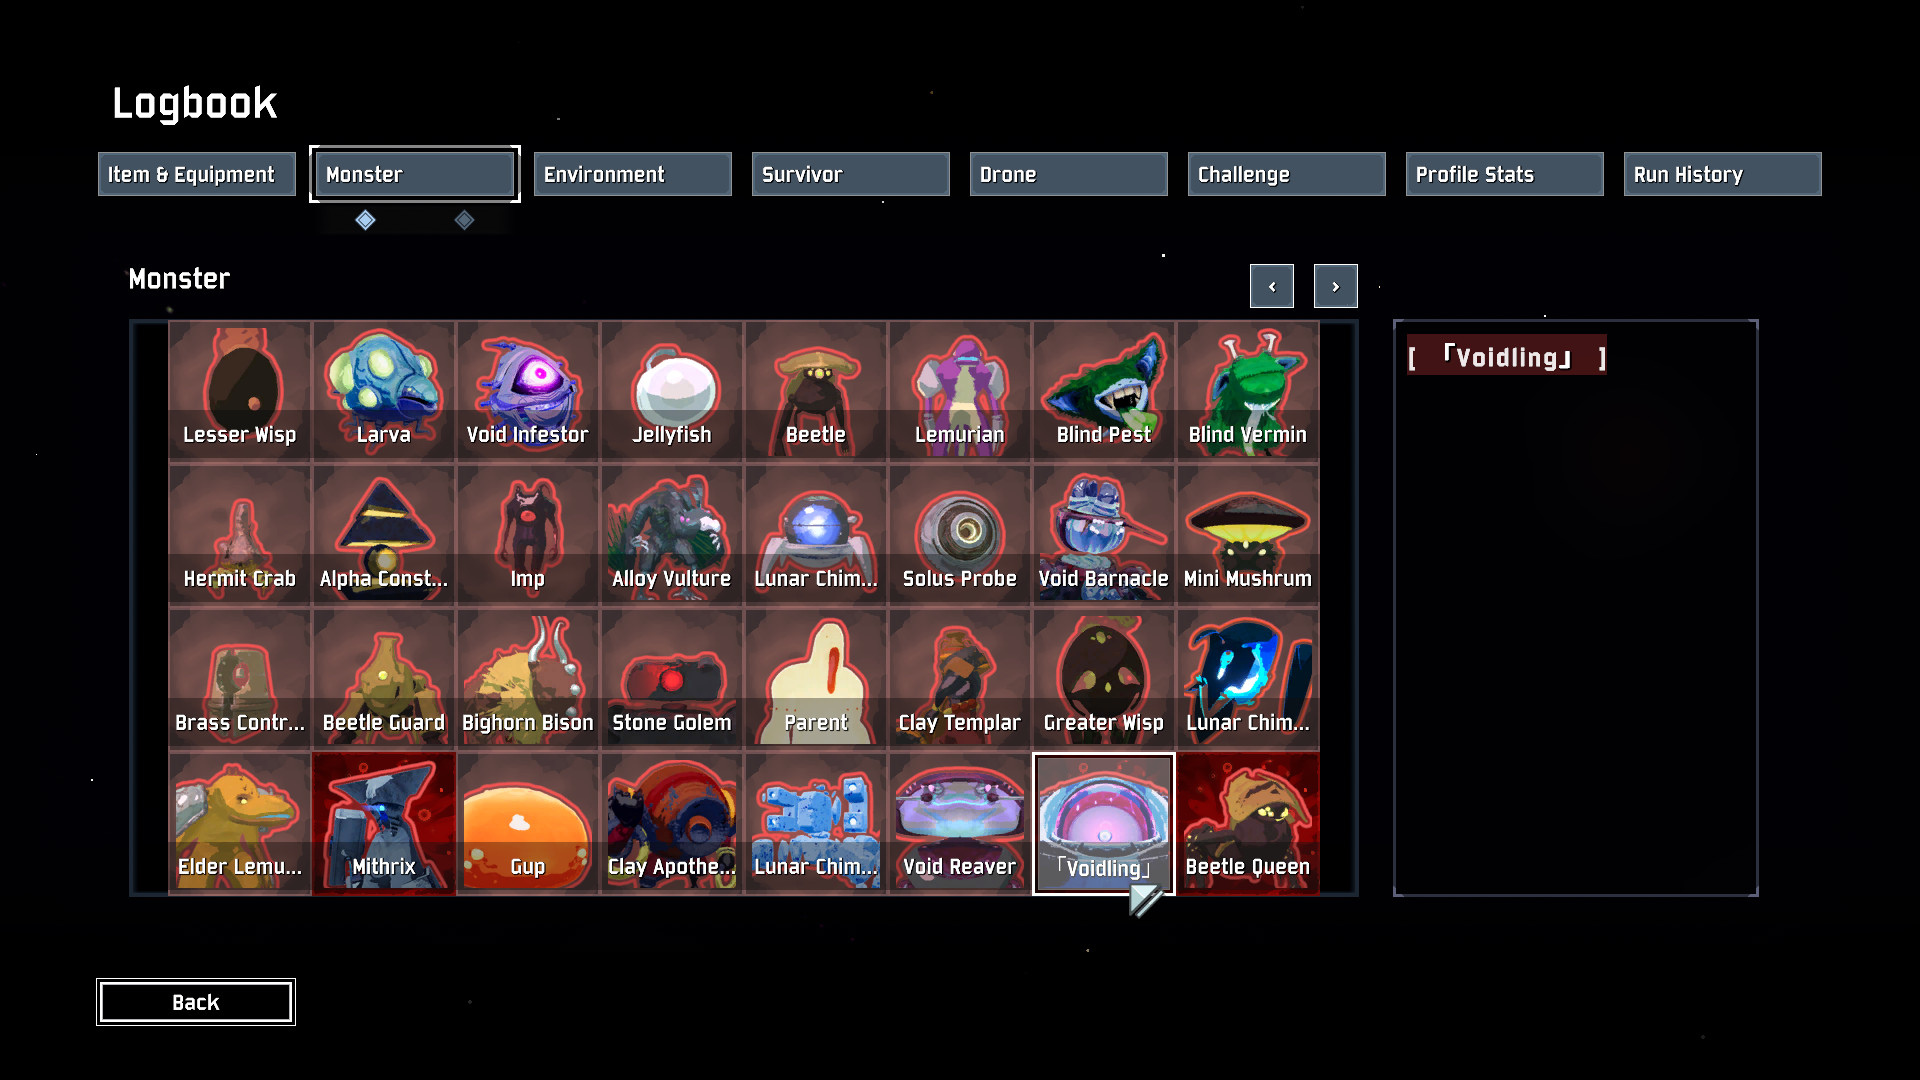
Task: Switch to the Environment tab
Action: 632,174
